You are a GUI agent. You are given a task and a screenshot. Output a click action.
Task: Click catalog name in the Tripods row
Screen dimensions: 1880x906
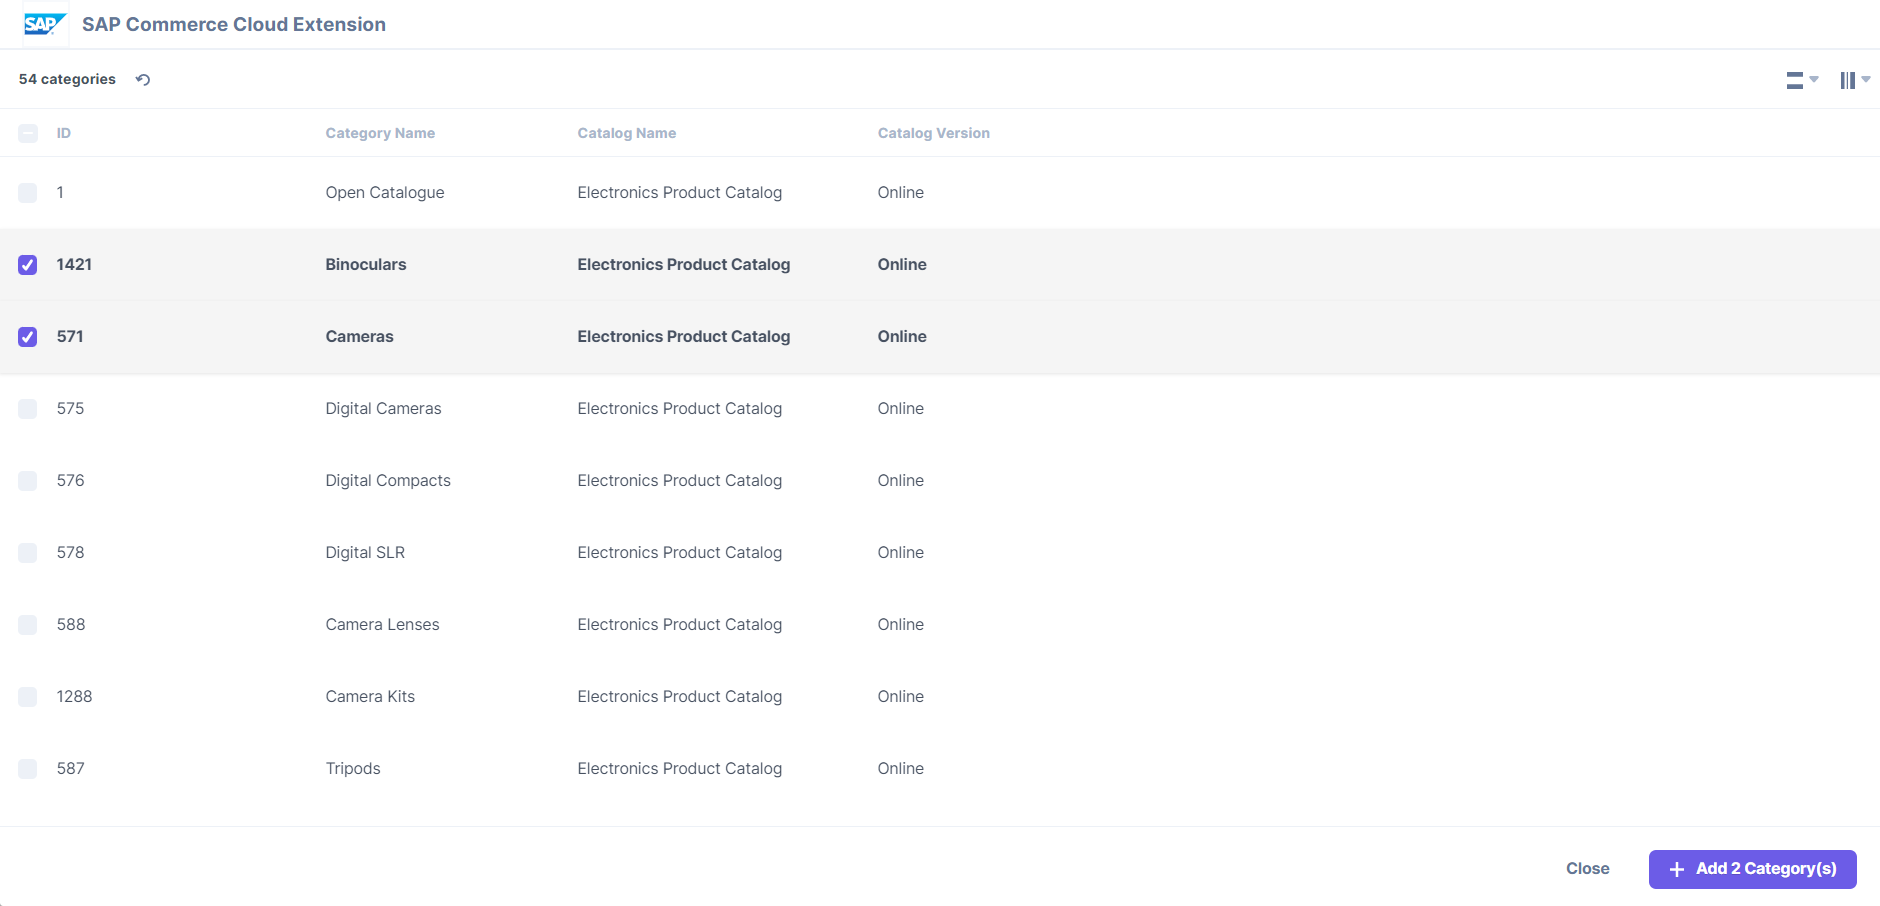pyautogui.click(x=680, y=769)
